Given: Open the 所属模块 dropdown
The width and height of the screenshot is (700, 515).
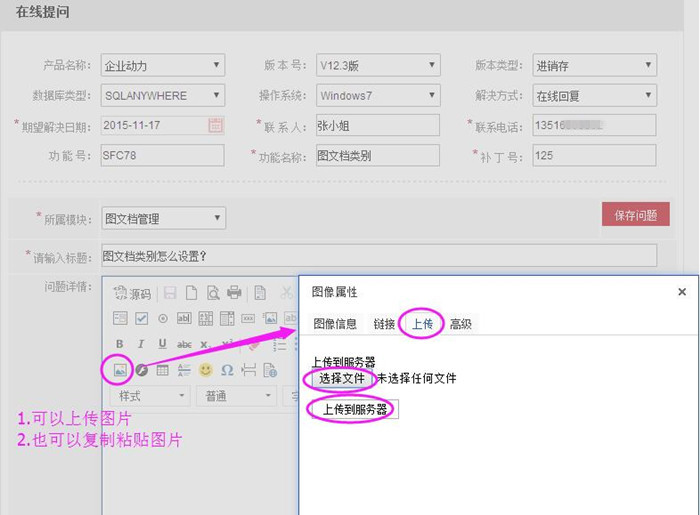Looking at the screenshot, I should (x=163, y=218).
